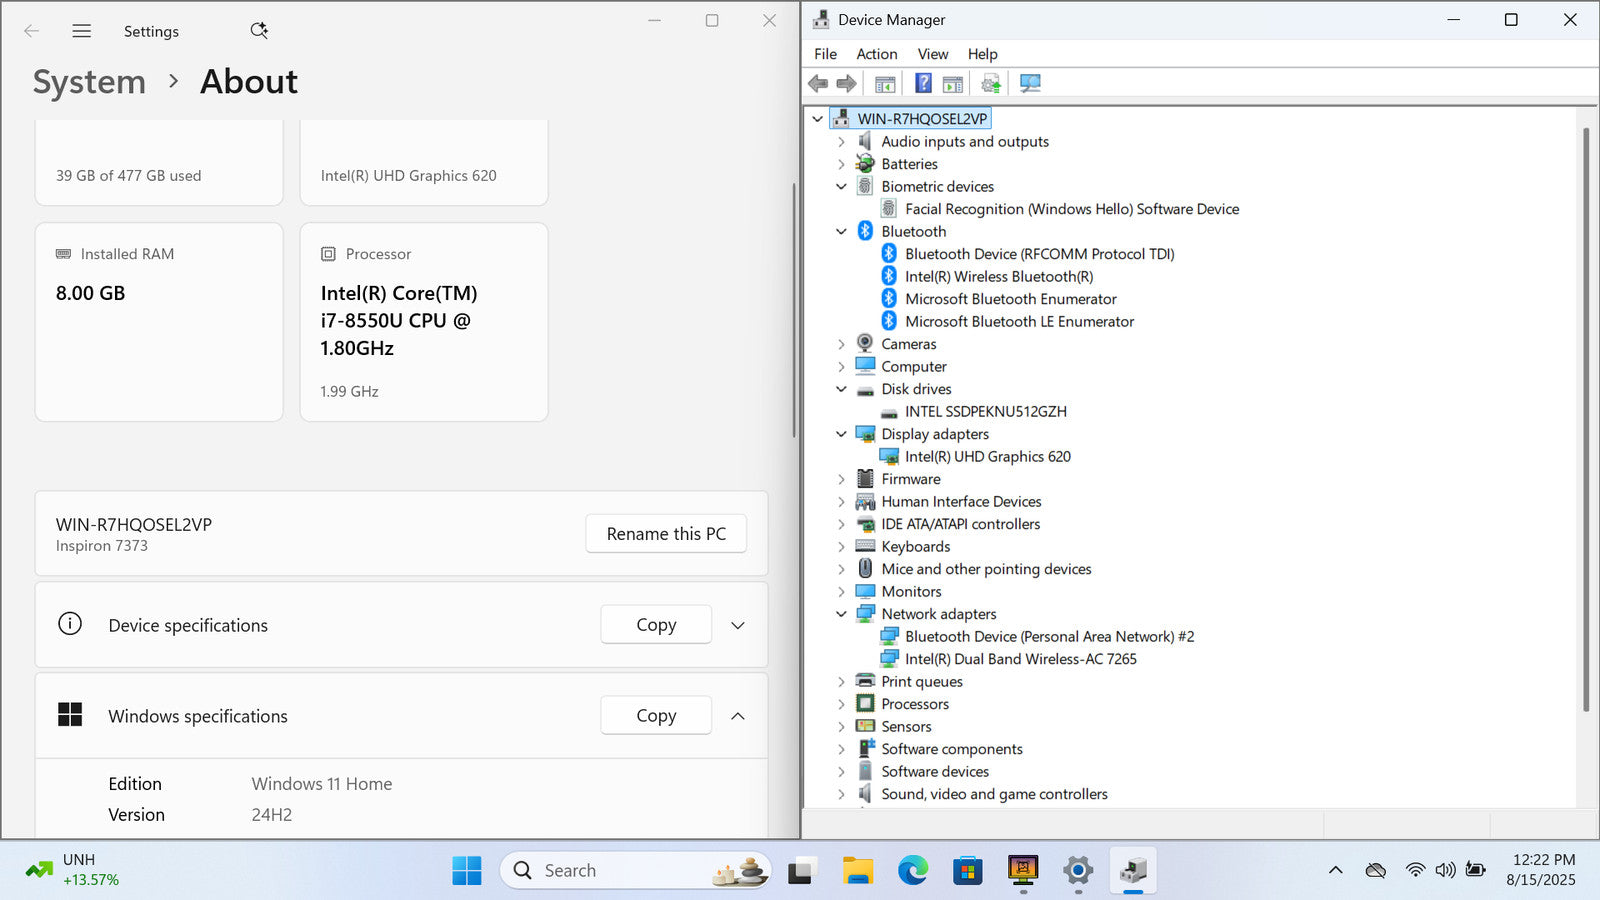Screen dimensions: 1600x900
Task: Open UNH stock widget on taskbar
Action: click(72, 870)
